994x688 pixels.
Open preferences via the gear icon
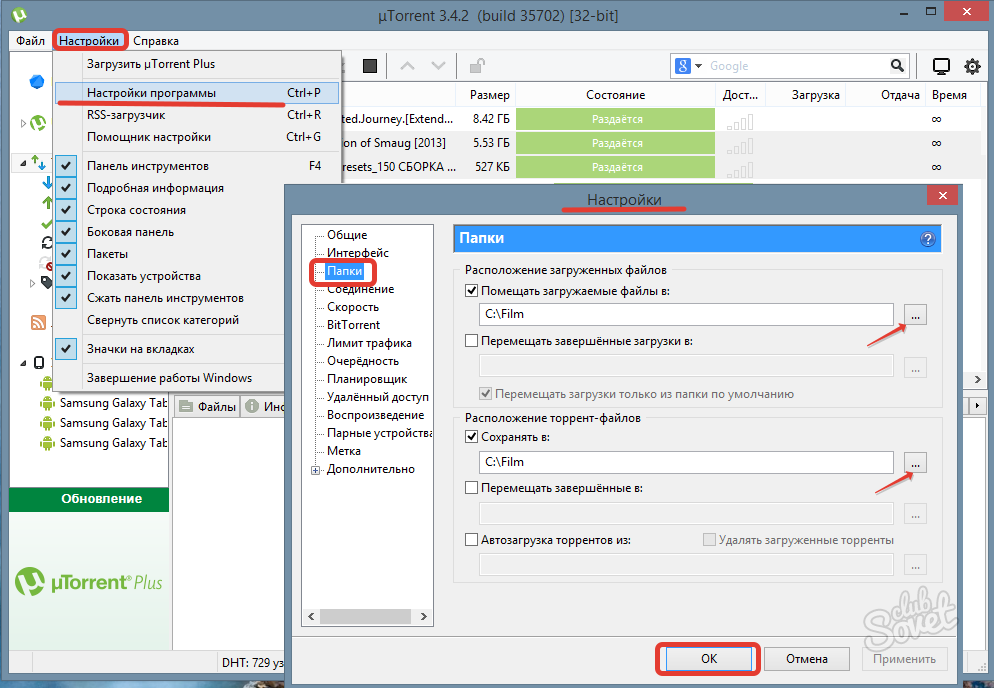coord(972,66)
